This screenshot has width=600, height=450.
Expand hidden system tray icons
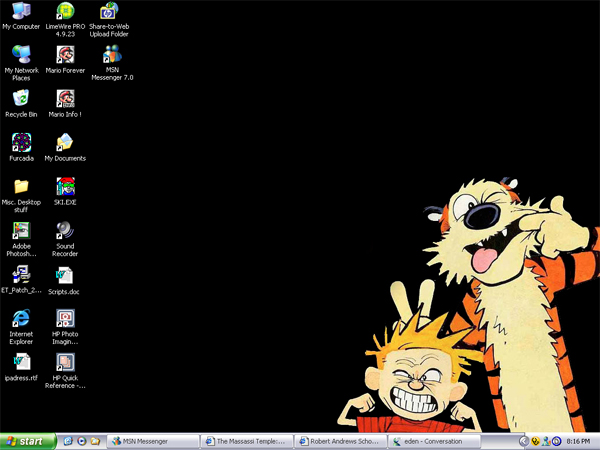524,441
